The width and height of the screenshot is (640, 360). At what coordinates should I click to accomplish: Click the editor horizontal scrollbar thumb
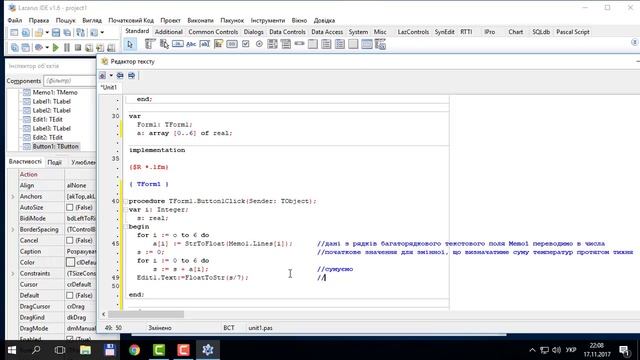tap(146, 314)
